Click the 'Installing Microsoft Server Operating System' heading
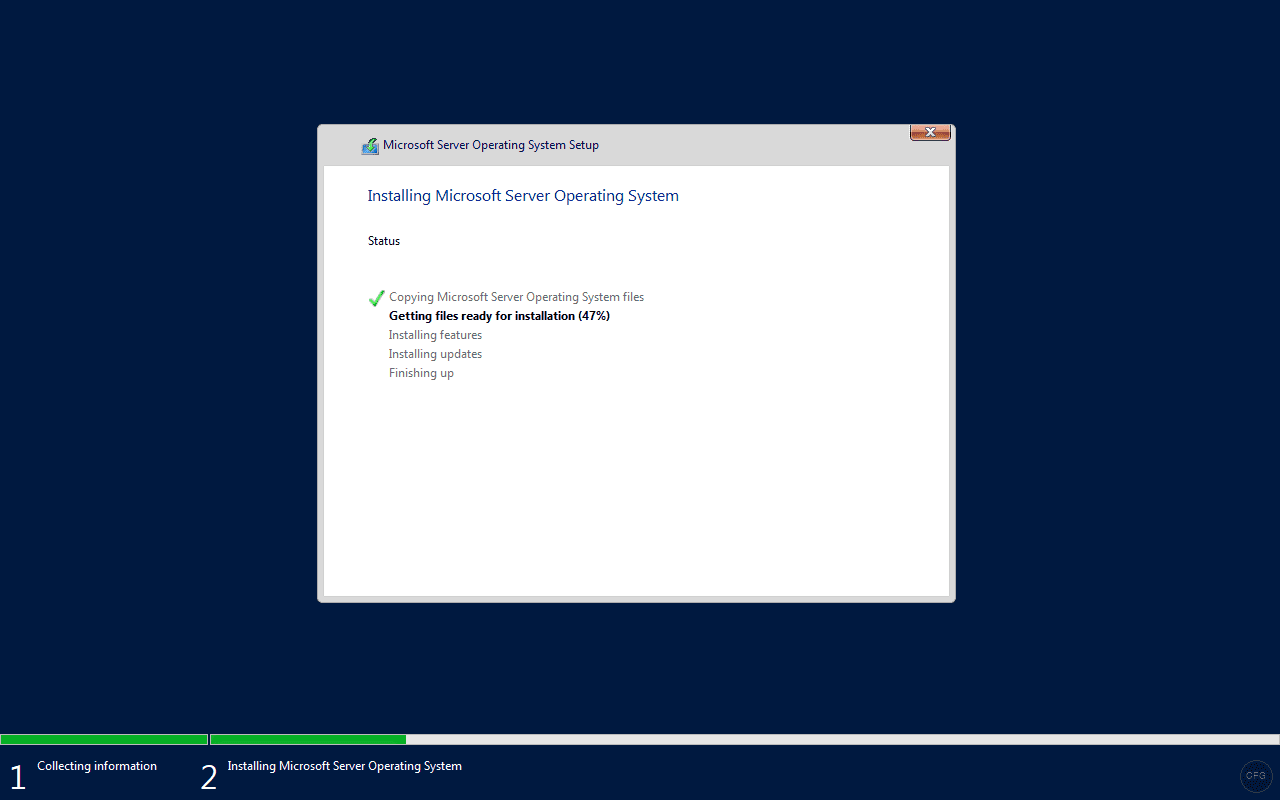 (x=522, y=195)
